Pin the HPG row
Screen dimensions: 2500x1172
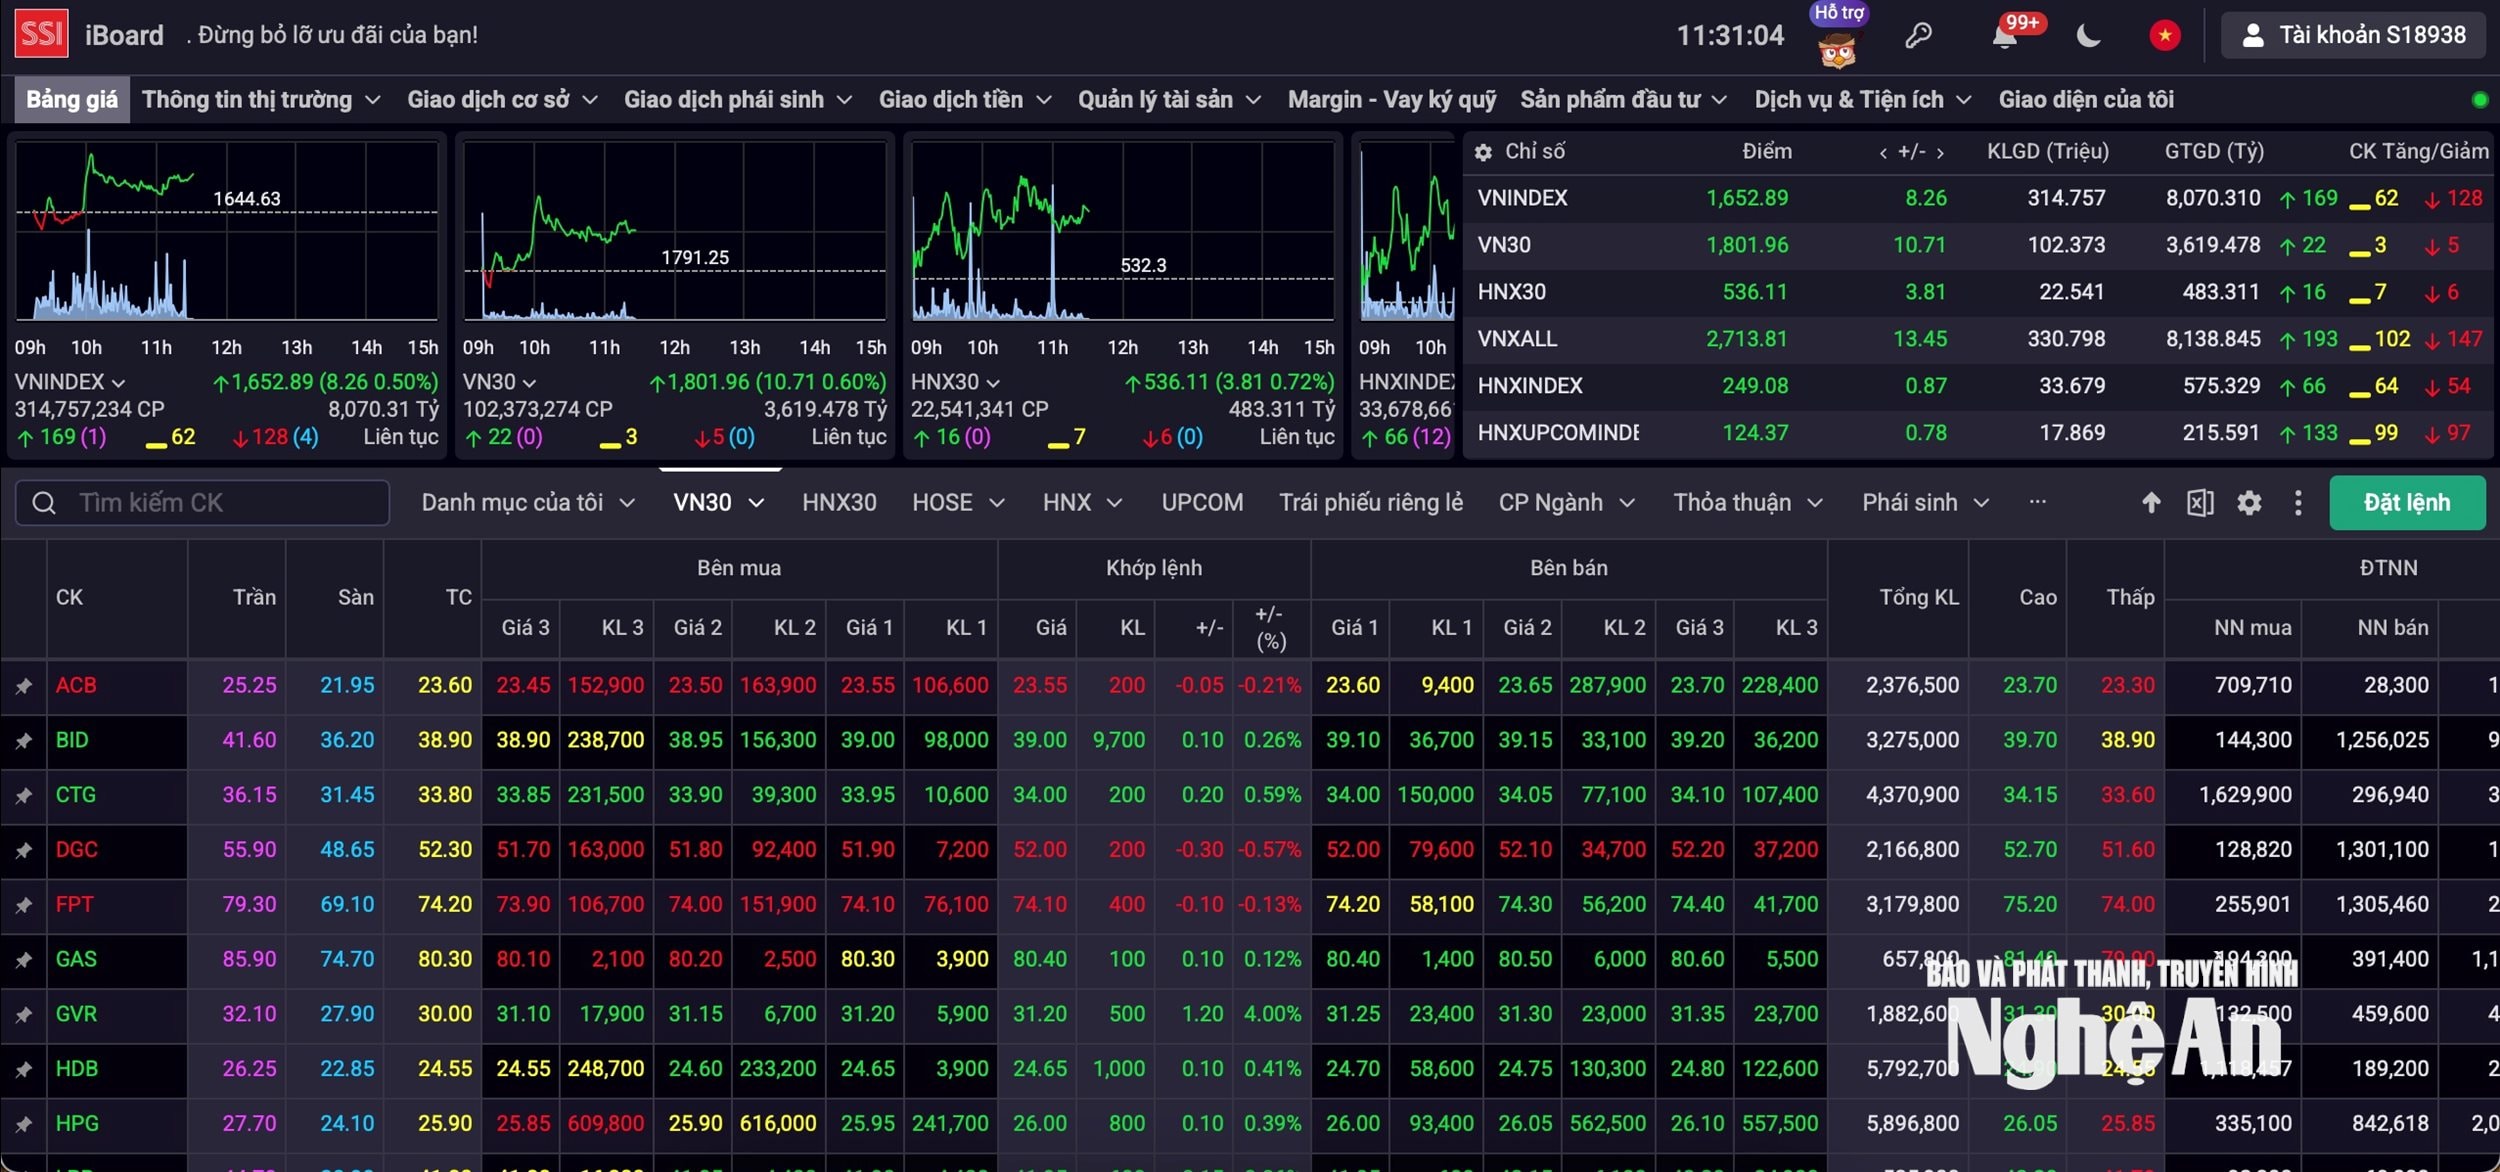tap(24, 1124)
